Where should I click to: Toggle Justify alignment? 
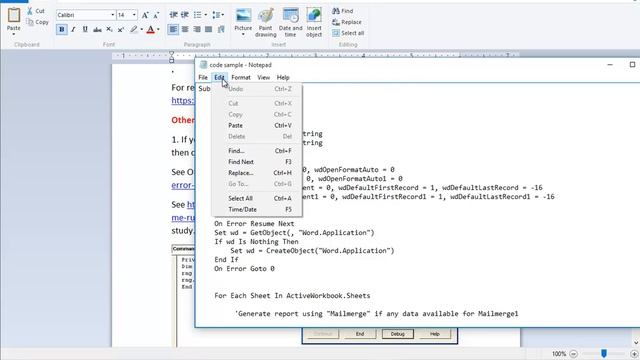pyautogui.click(x=209, y=29)
